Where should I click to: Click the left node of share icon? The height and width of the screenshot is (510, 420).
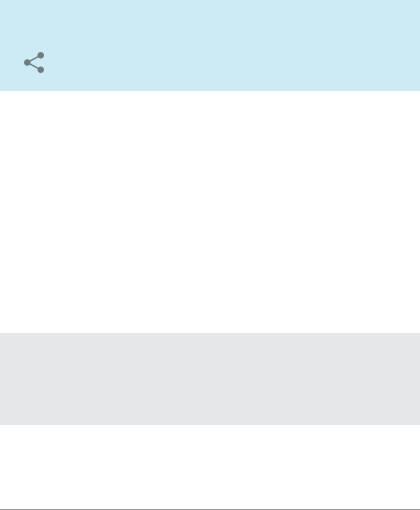click(27, 62)
